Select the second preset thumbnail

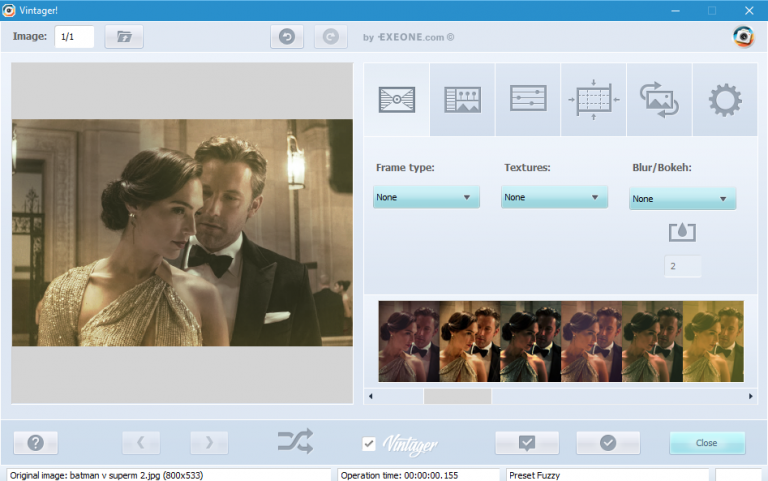pyautogui.click(x=470, y=341)
